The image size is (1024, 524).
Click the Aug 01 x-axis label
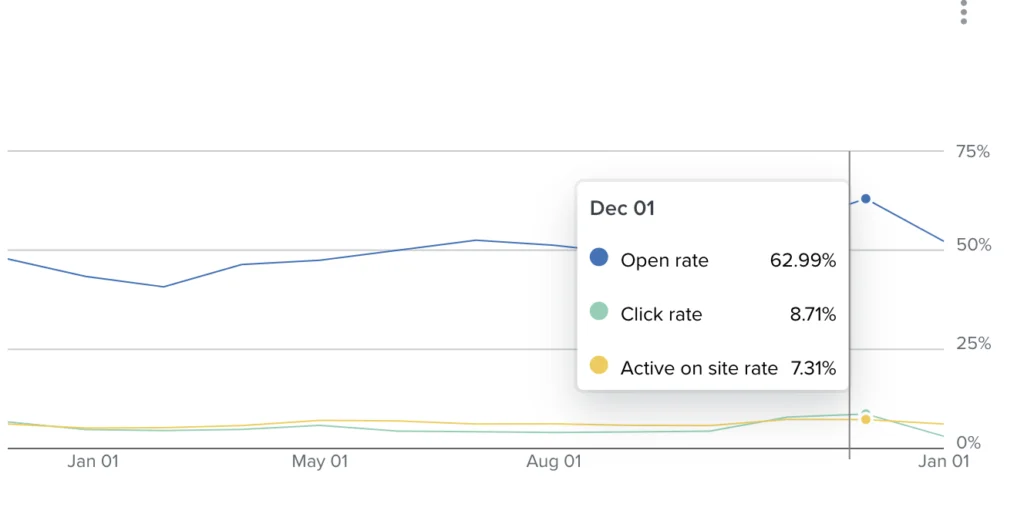coord(554,461)
